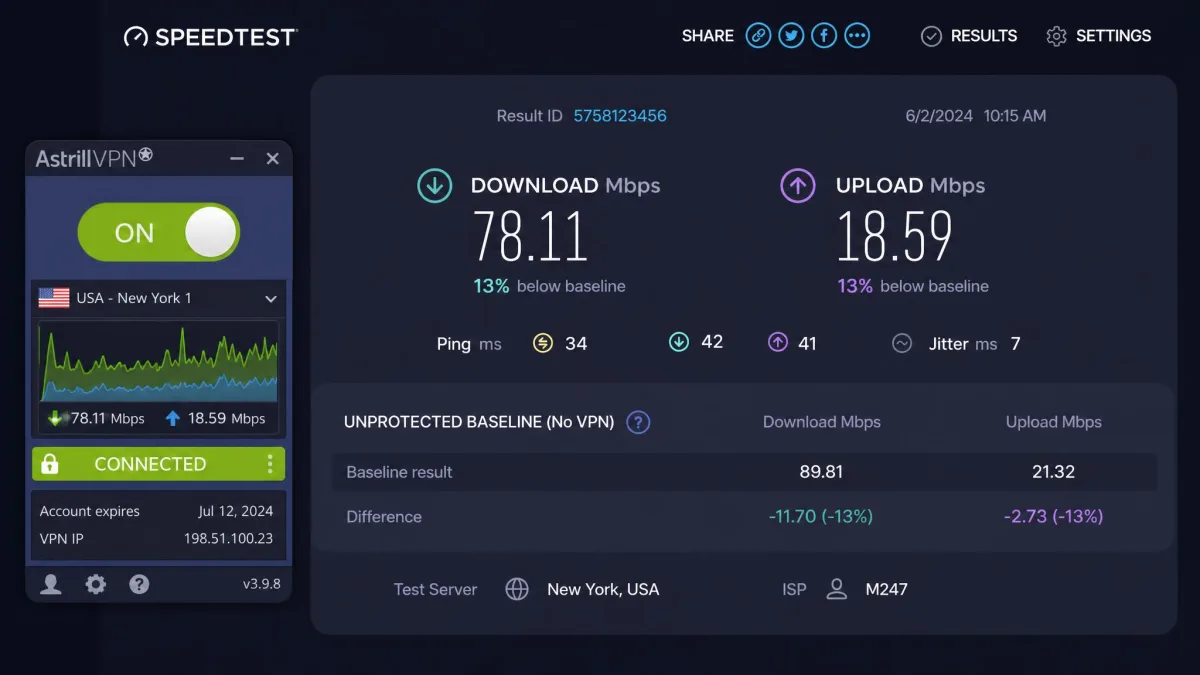
Task: Click the UNPROTECTED BASELINE (No VPN) heading
Action: pos(479,422)
